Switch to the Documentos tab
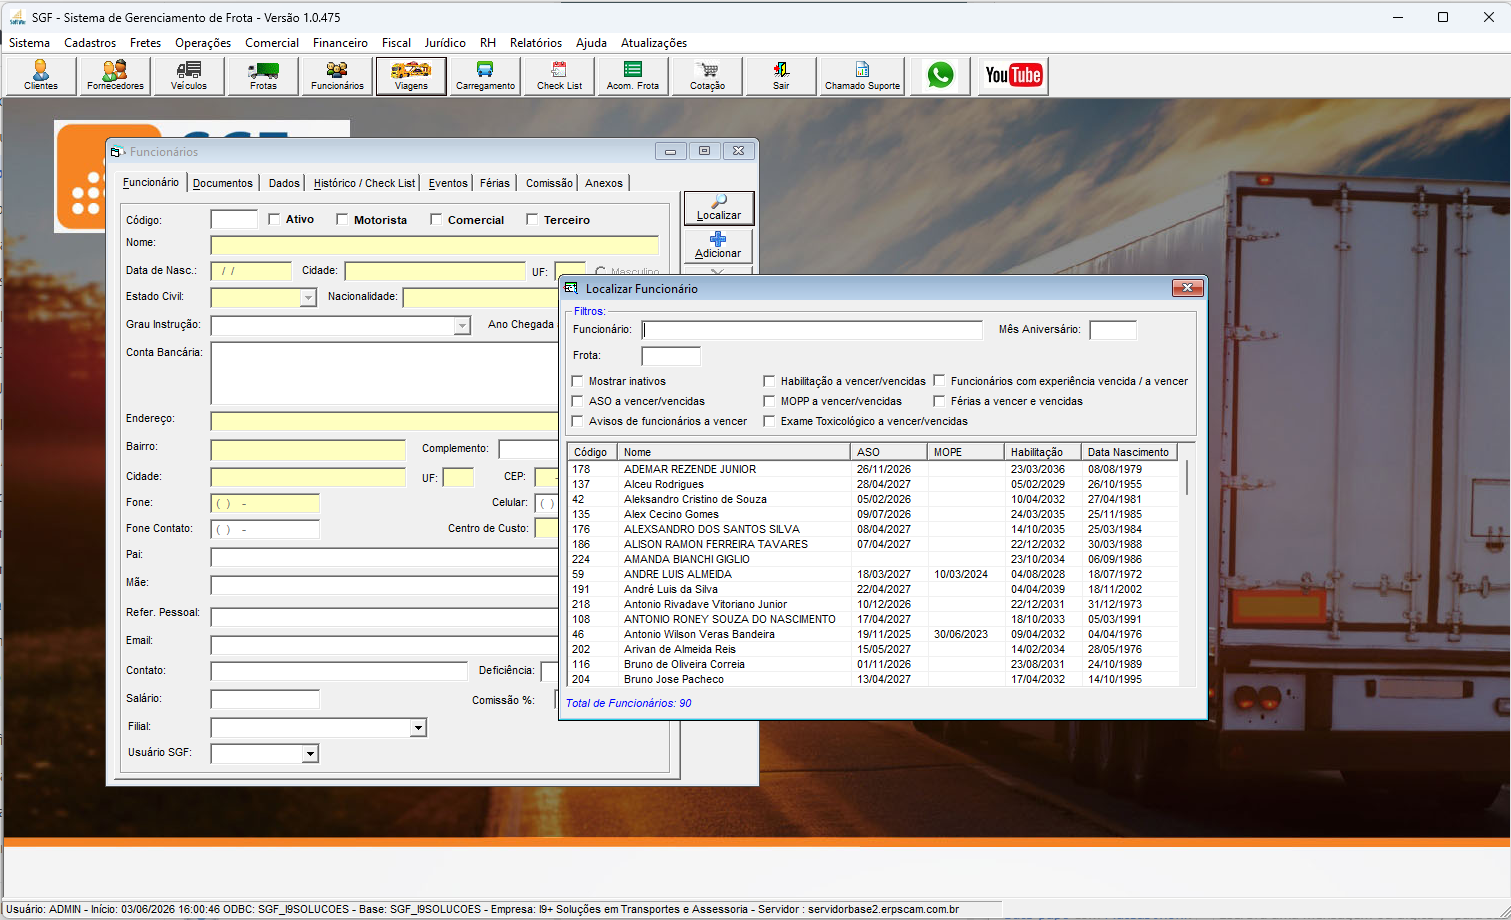The width and height of the screenshot is (1511, 920). (x=223, y=183)
